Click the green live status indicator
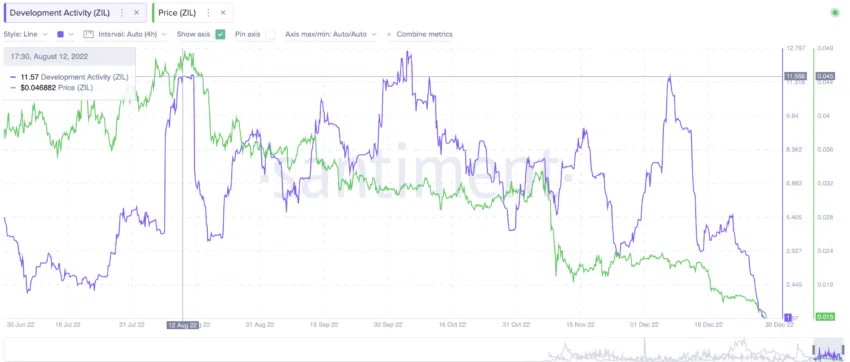 click(835, 12)
